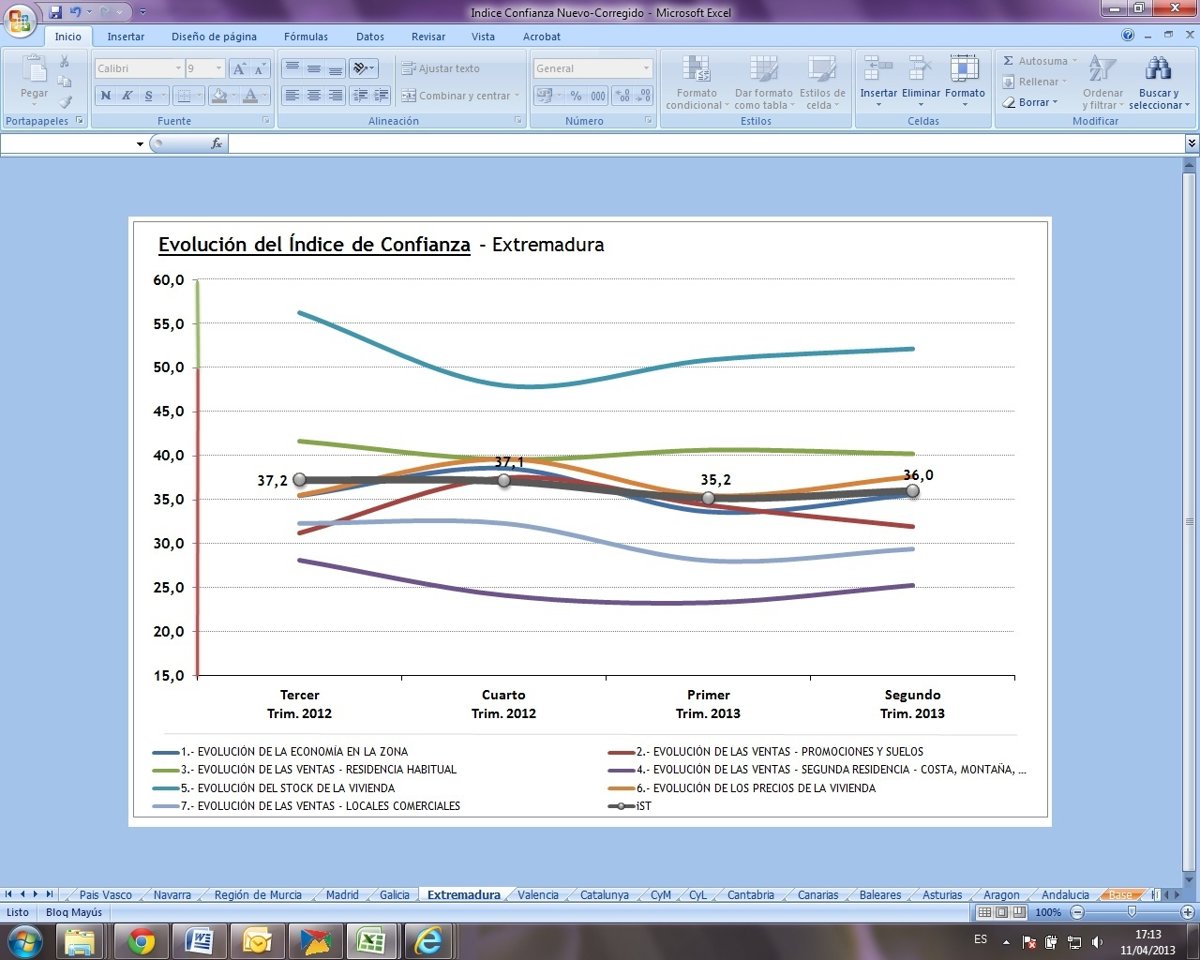Image resolution: width=1200 pixels, height=960 pixels.
Task: Switch to Normal view in status bar
Action: tap(985, 913)
